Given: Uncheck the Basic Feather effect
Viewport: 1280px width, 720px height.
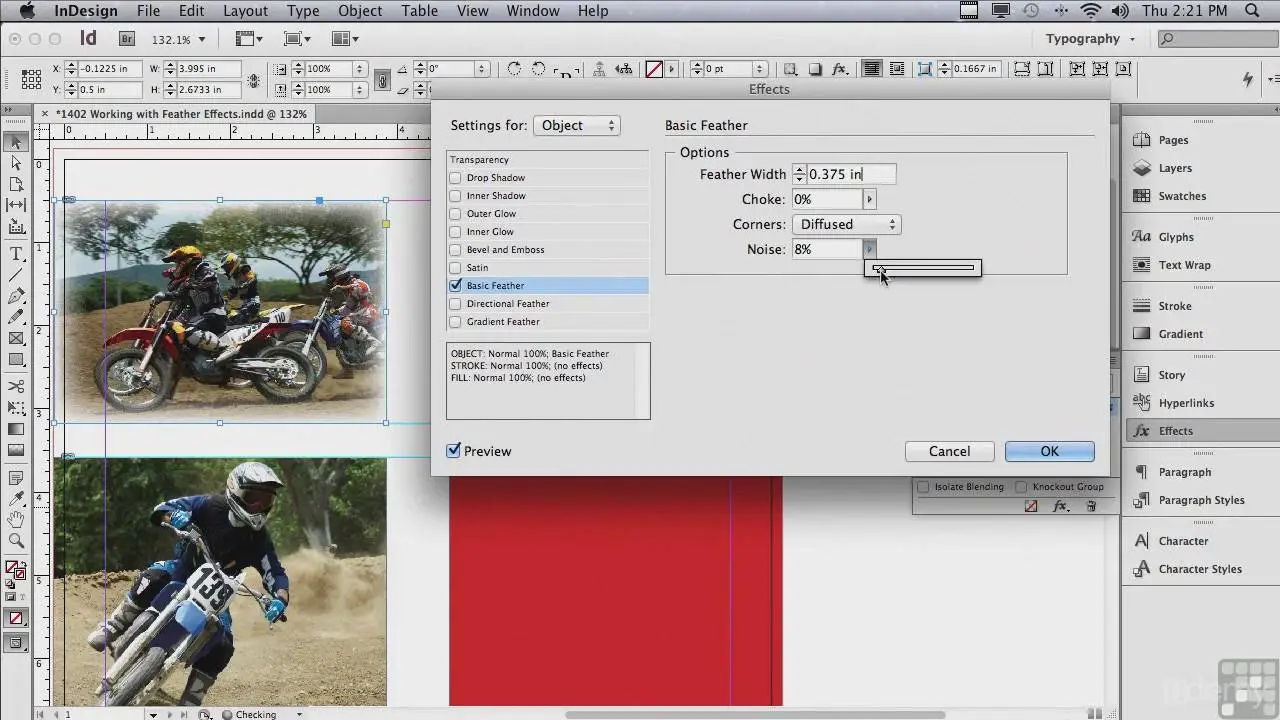Looking at the screenshot, I should click(456, 286).
